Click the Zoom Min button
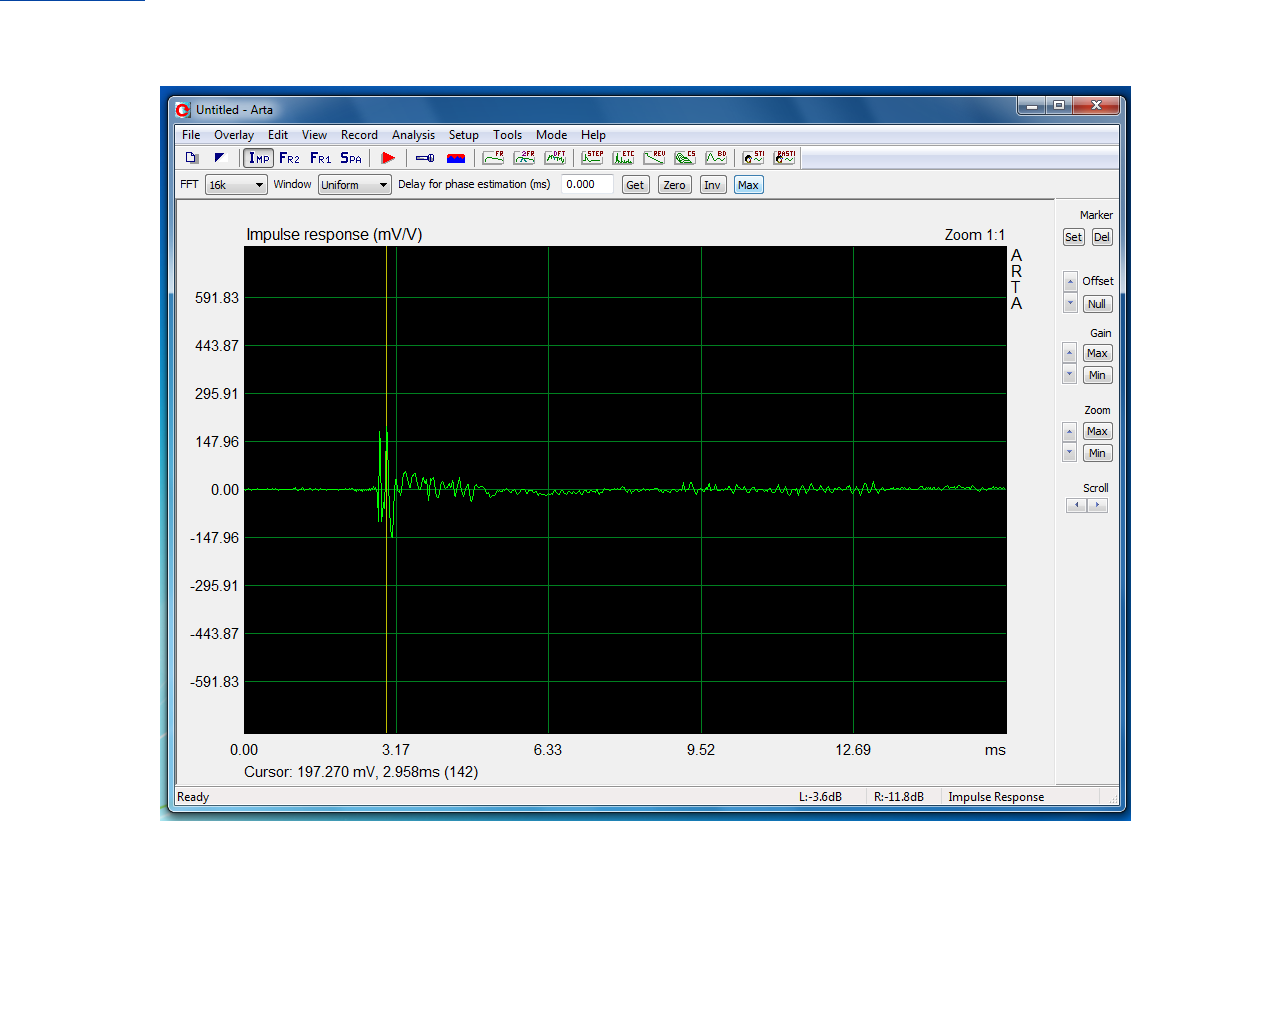This screenshot has height=1024, width=1280. (x=1097, y=453)
